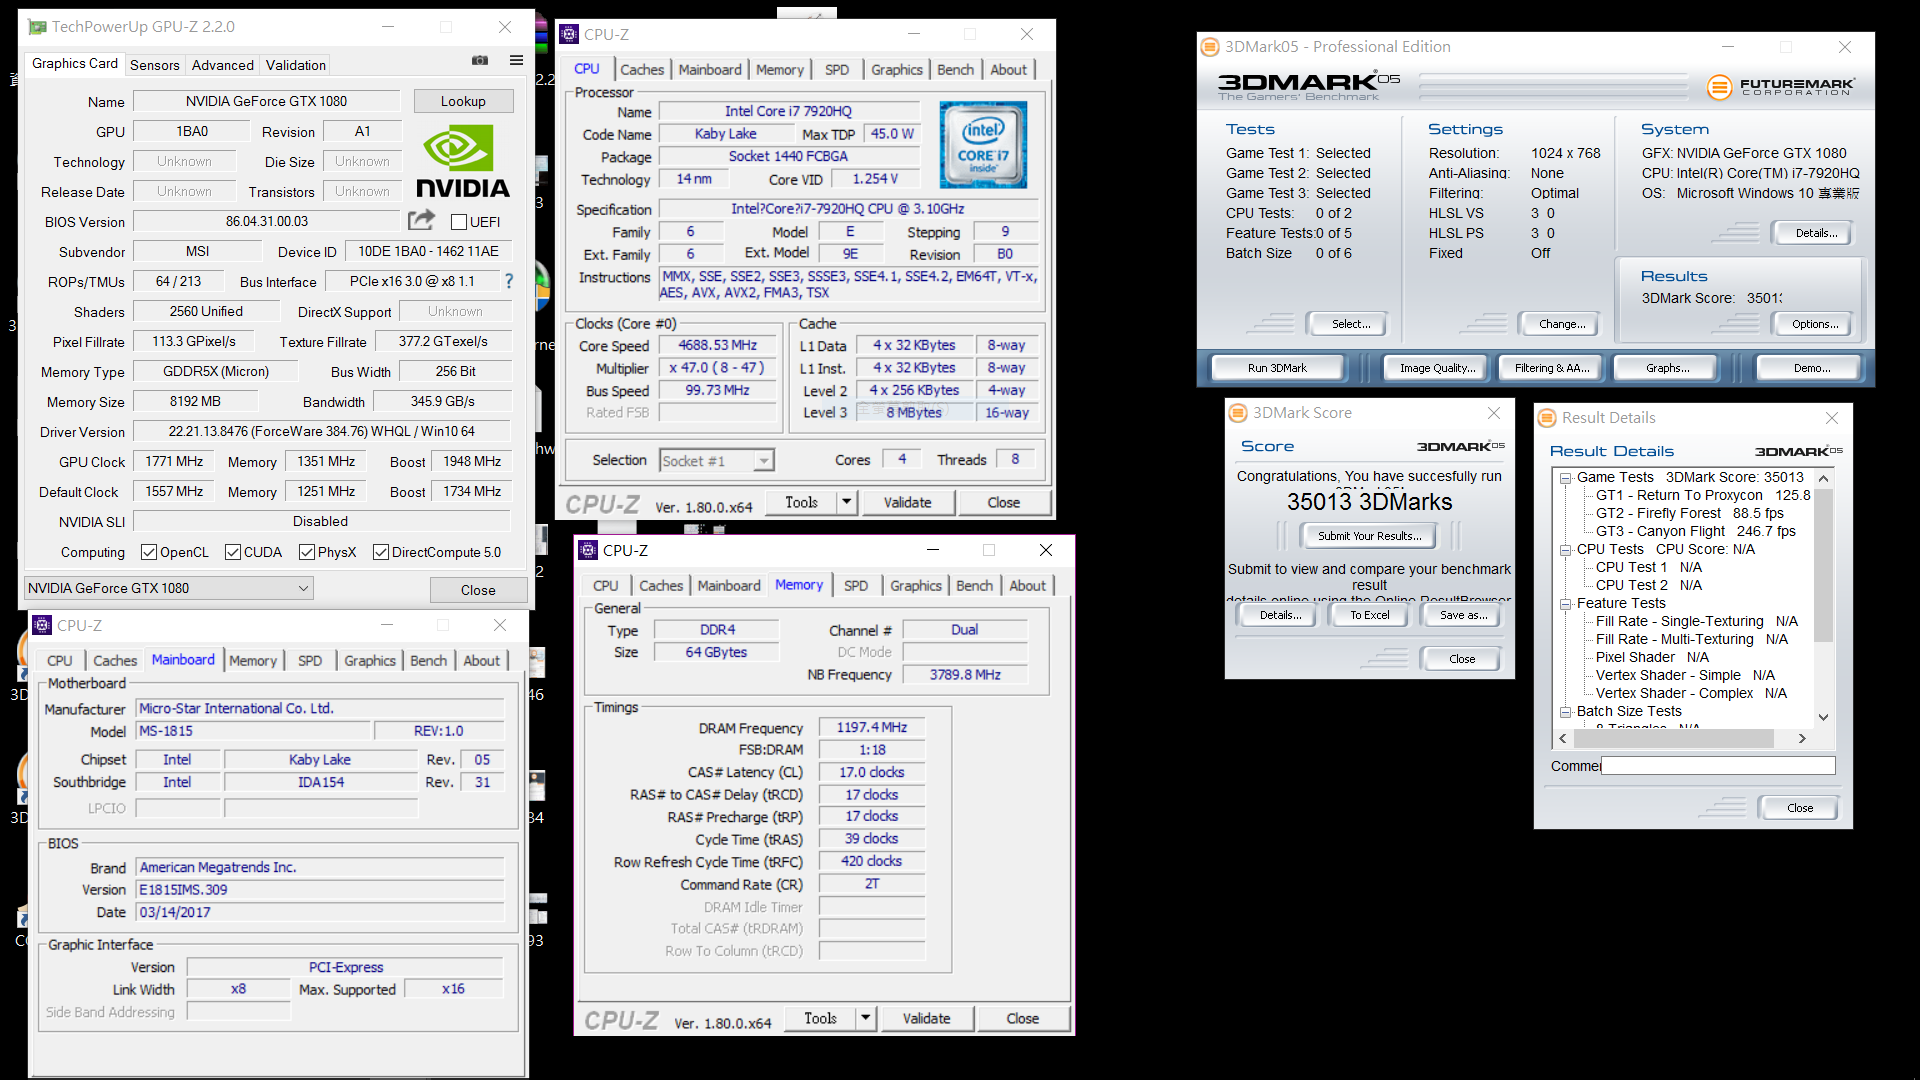Open Tools dropdown arrow in CPU-Z CPU window
The height and width of the screenshot is (1080, 1920).
[847, 502]
